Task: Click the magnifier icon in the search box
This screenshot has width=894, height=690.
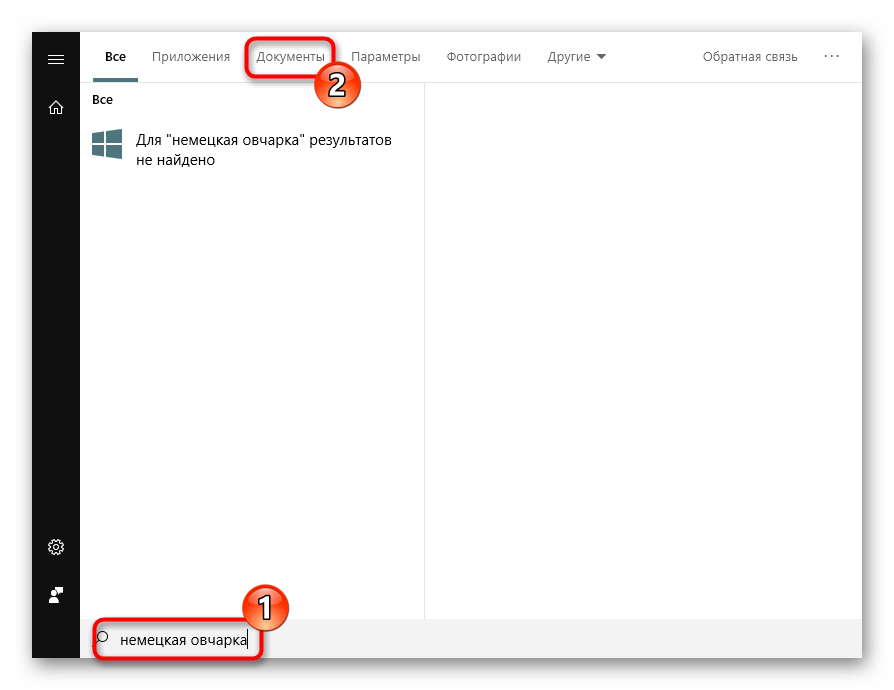Action: click(103, 638)
